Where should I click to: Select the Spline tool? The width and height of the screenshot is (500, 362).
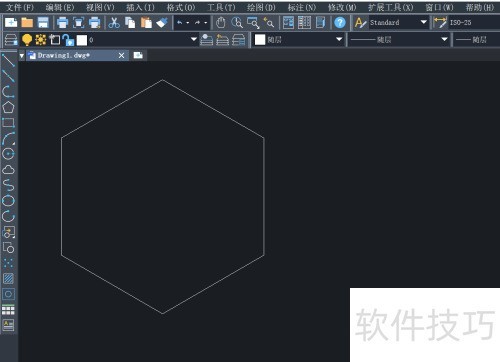tap(8, 185)
